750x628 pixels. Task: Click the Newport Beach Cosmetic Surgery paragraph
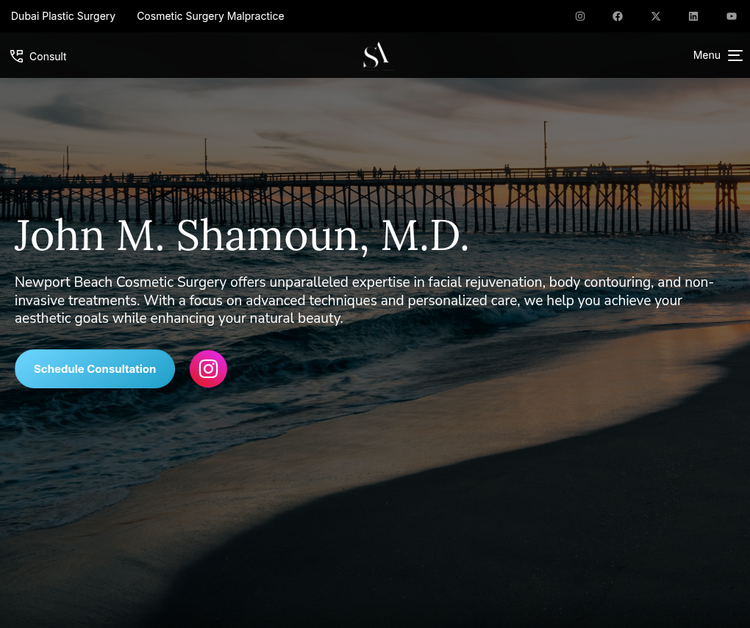(364, 300)
